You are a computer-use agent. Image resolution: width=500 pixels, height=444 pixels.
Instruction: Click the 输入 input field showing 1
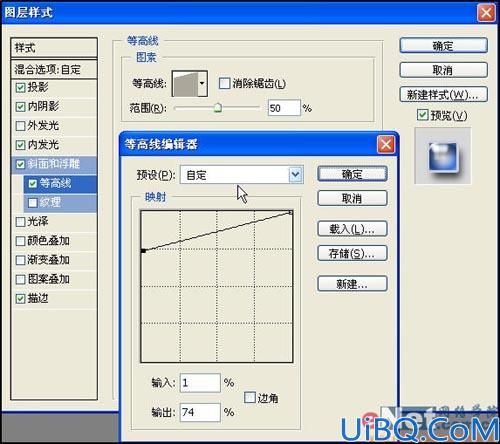pos(200,383)
